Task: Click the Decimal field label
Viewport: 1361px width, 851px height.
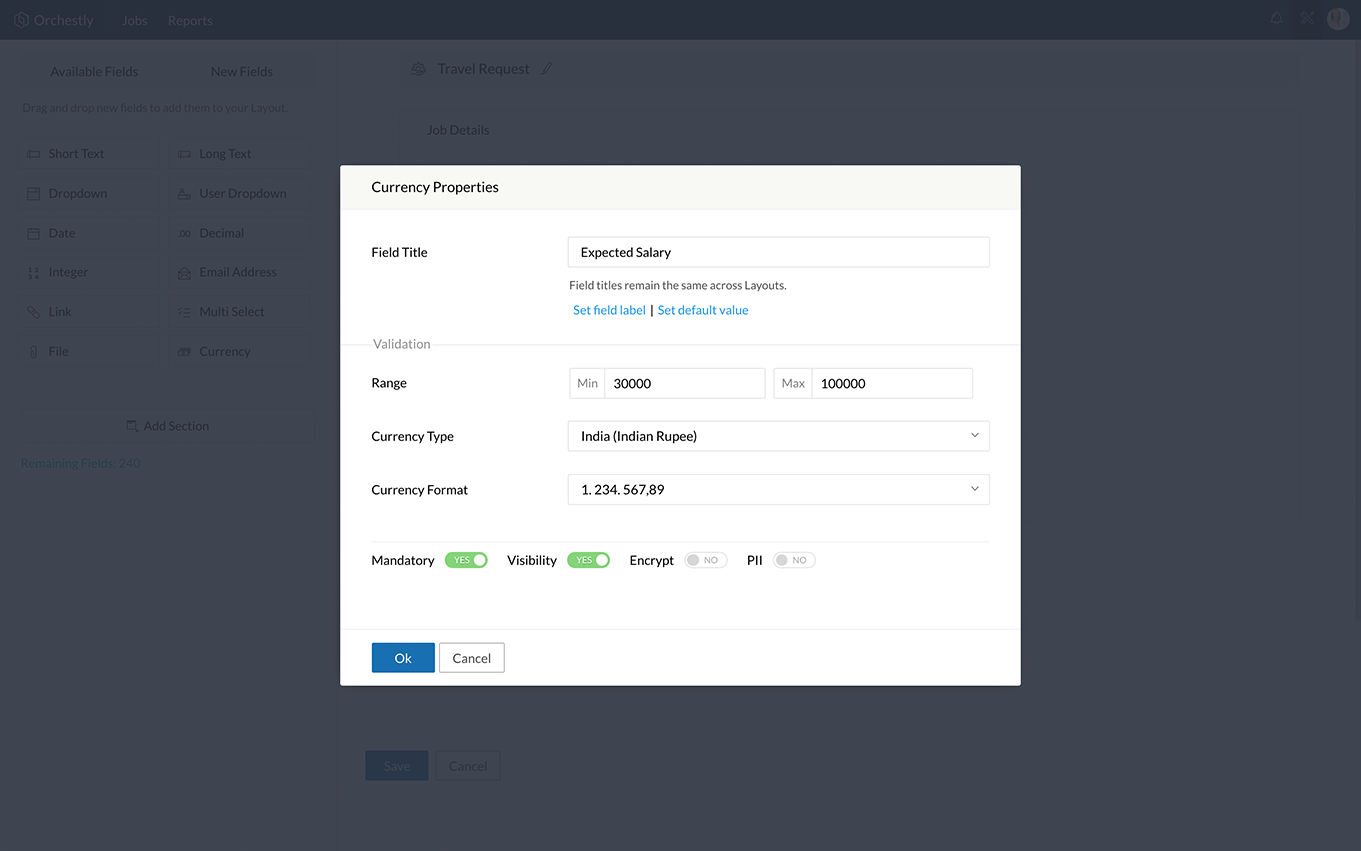Action: tap(222, 233)
